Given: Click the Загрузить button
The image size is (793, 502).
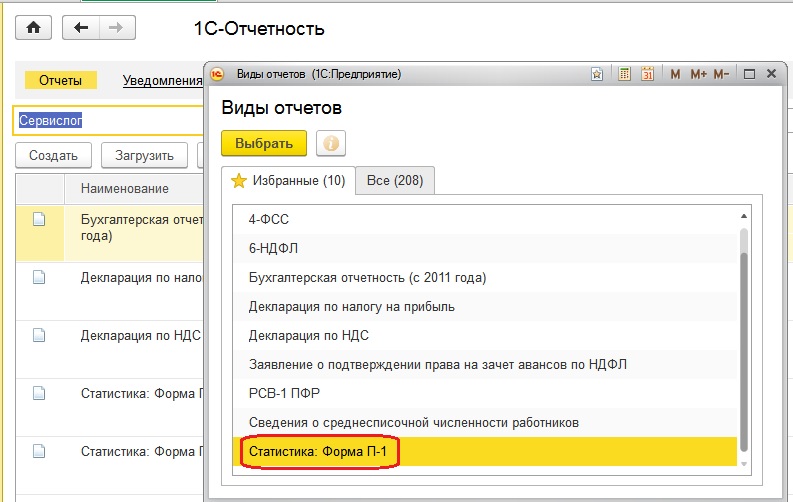Looking at the screenshot, I should point(144,155).
